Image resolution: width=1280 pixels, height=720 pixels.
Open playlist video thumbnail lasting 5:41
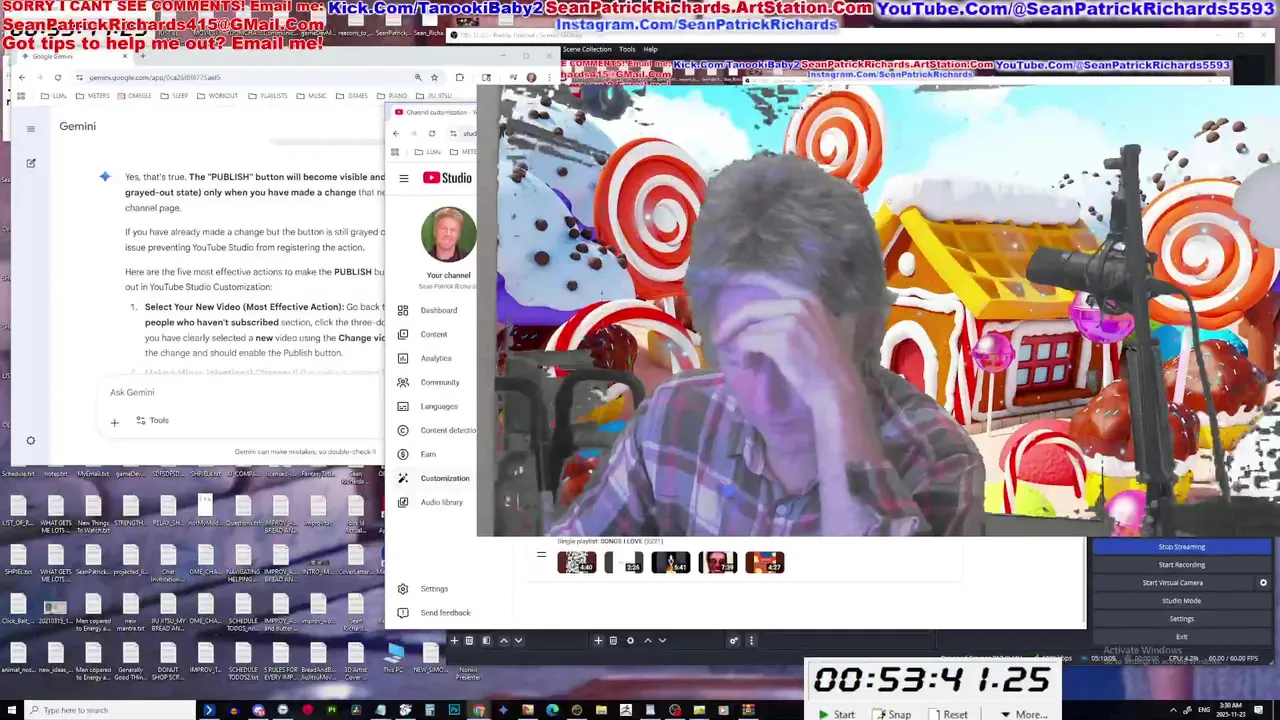[671, 563]
